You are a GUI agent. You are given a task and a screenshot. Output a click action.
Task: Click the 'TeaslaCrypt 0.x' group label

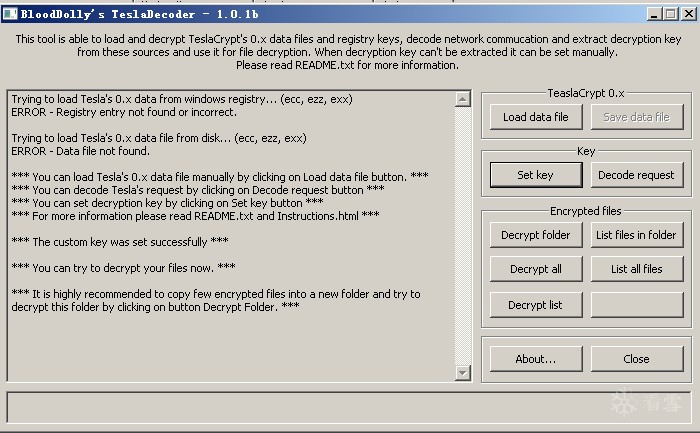pos(586,93)
